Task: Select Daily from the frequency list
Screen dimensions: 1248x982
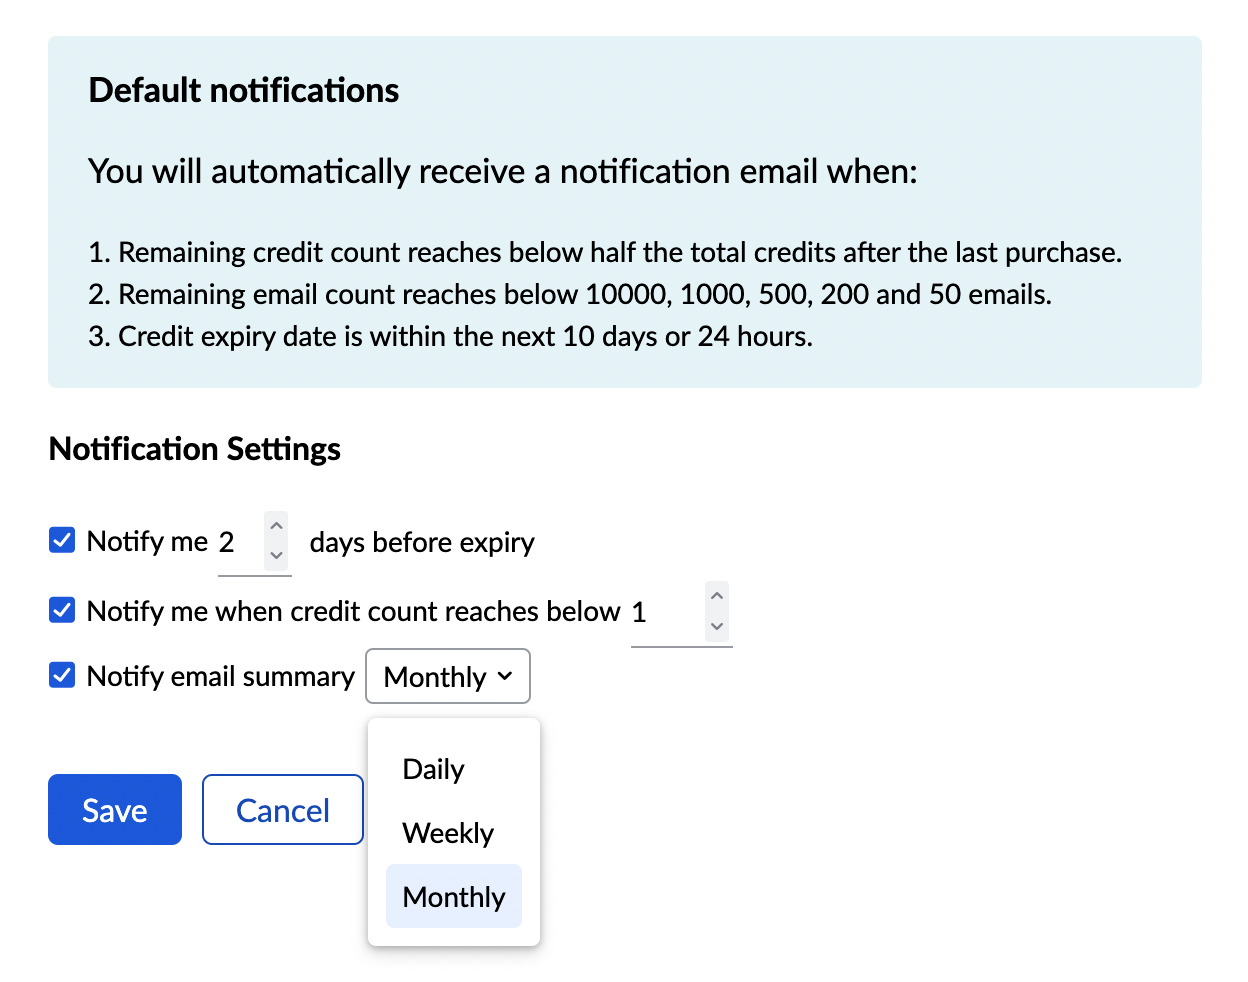Action: tap(434, 769)
